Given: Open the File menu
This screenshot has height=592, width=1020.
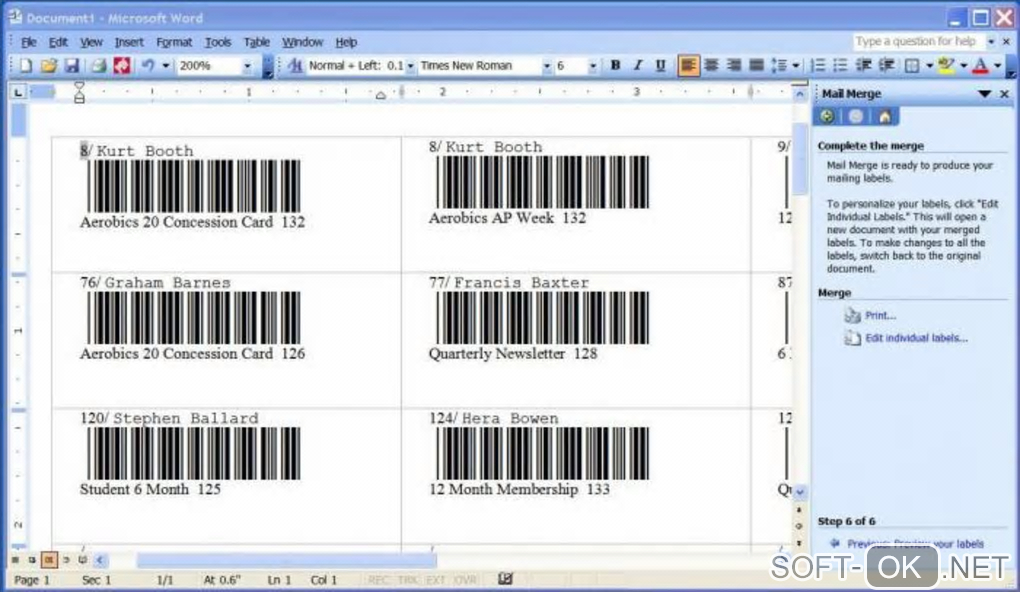Looking at the screenshot, I should tap(29, 42).
